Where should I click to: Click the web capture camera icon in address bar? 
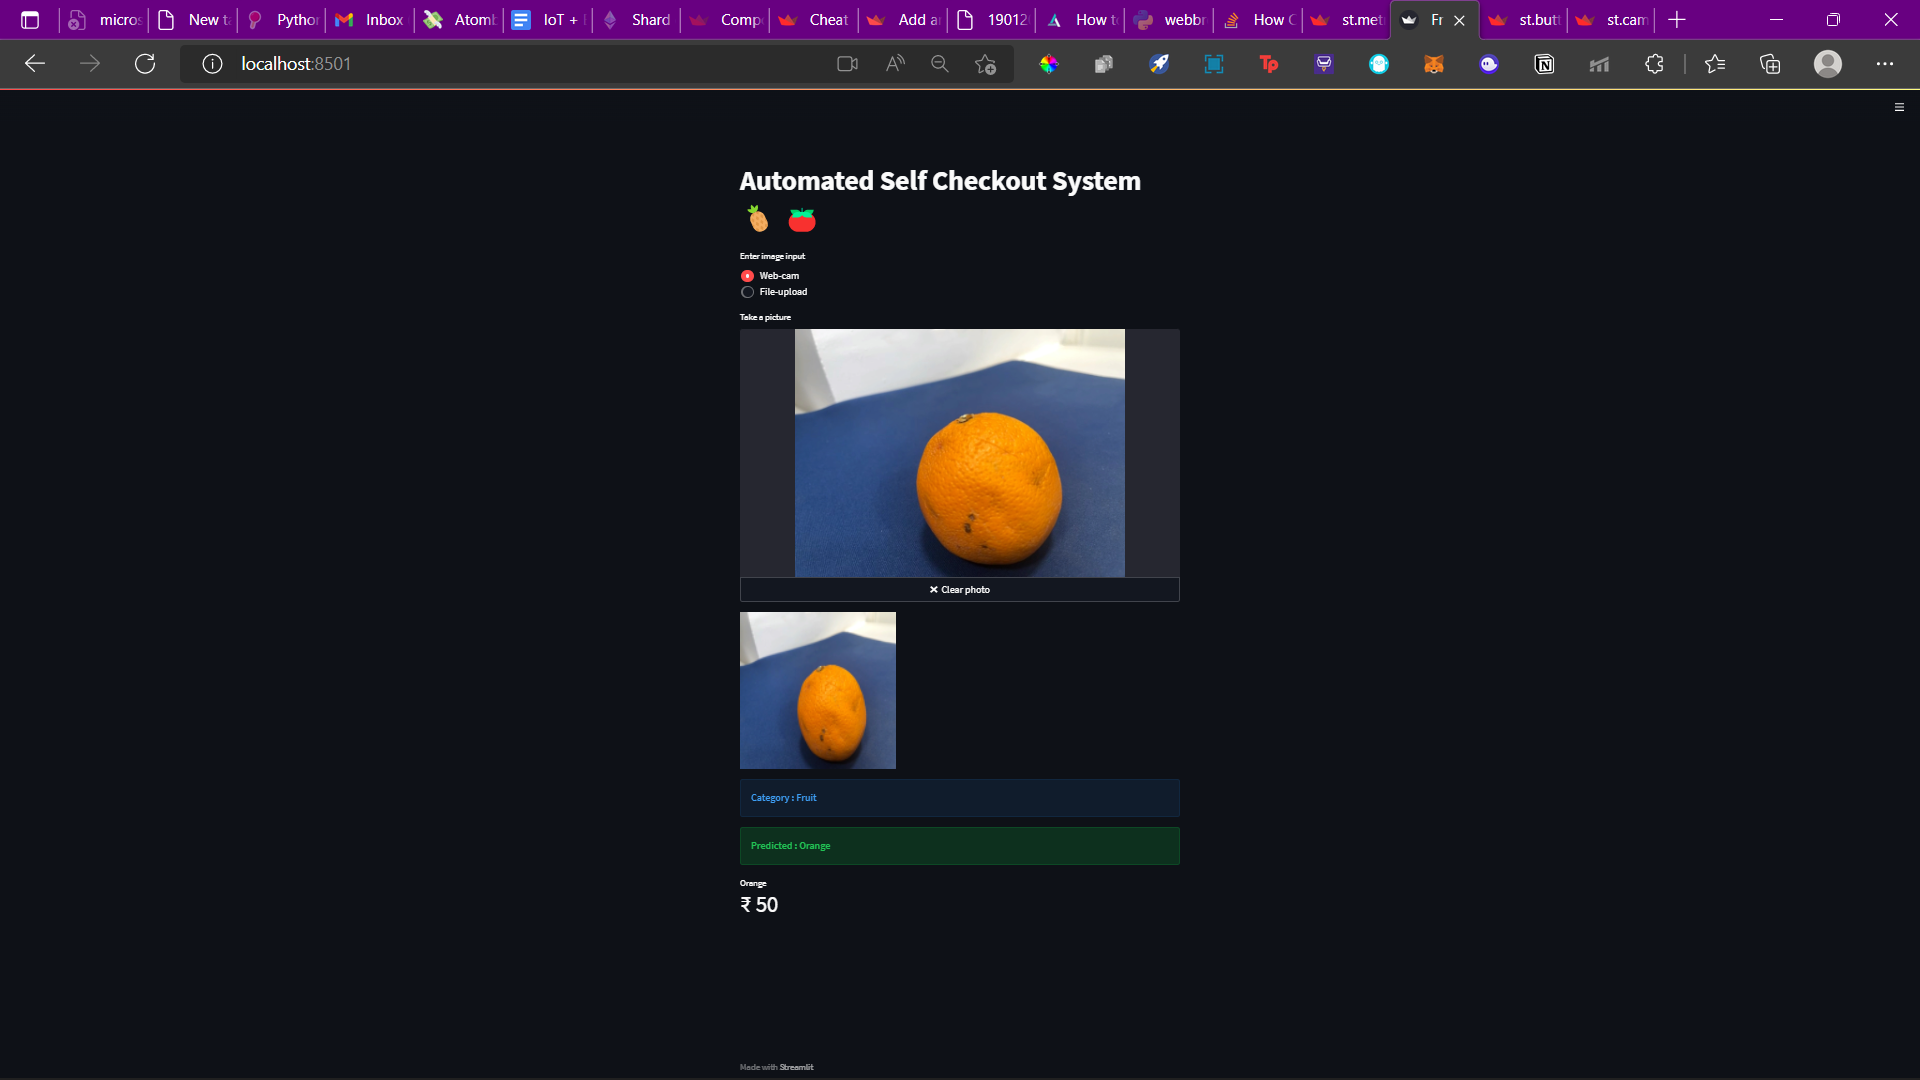click(848, 63)
